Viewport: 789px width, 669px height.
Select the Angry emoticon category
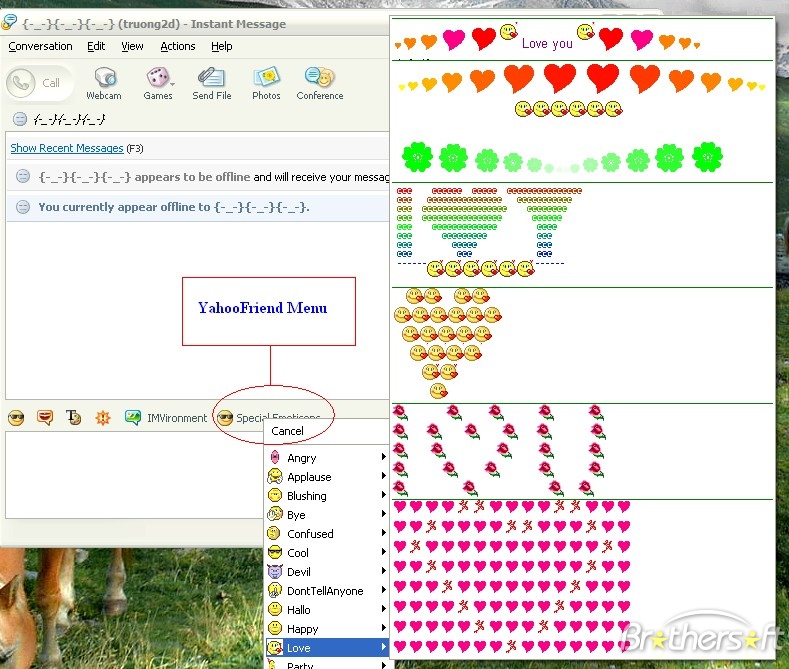coord(327,458)
